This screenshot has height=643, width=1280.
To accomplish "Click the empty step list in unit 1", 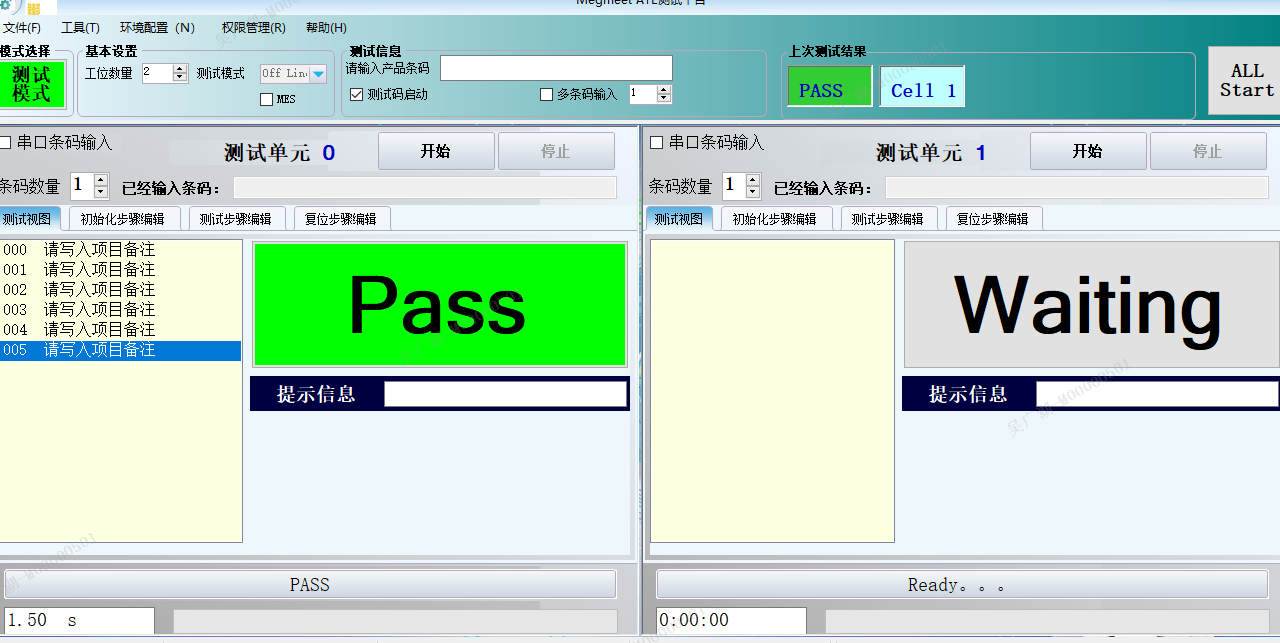I will click(x=772, y=391).
